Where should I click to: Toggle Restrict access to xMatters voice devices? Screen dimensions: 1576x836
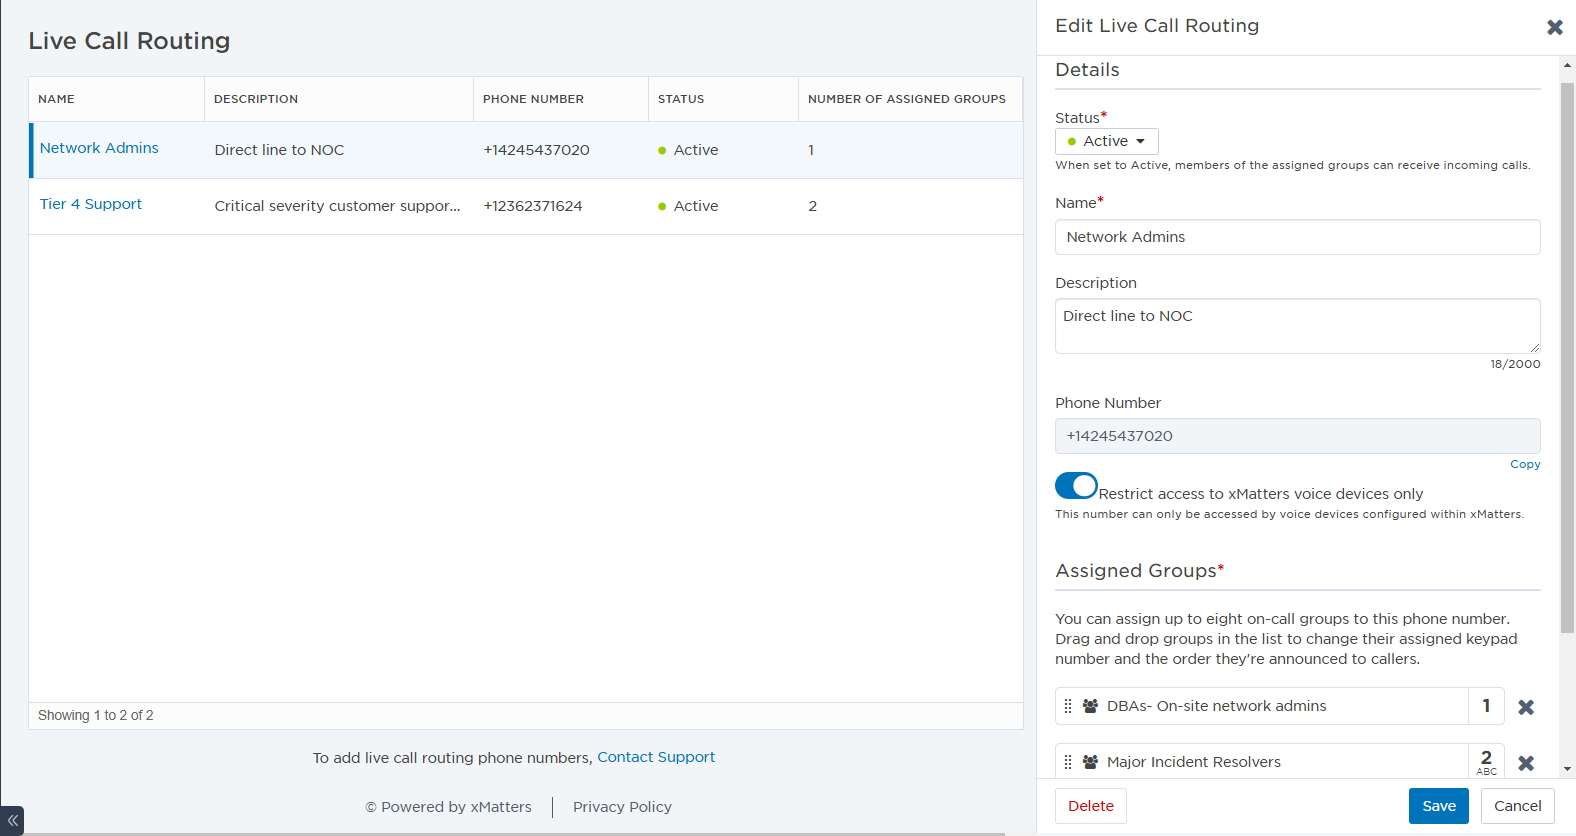1076,485
